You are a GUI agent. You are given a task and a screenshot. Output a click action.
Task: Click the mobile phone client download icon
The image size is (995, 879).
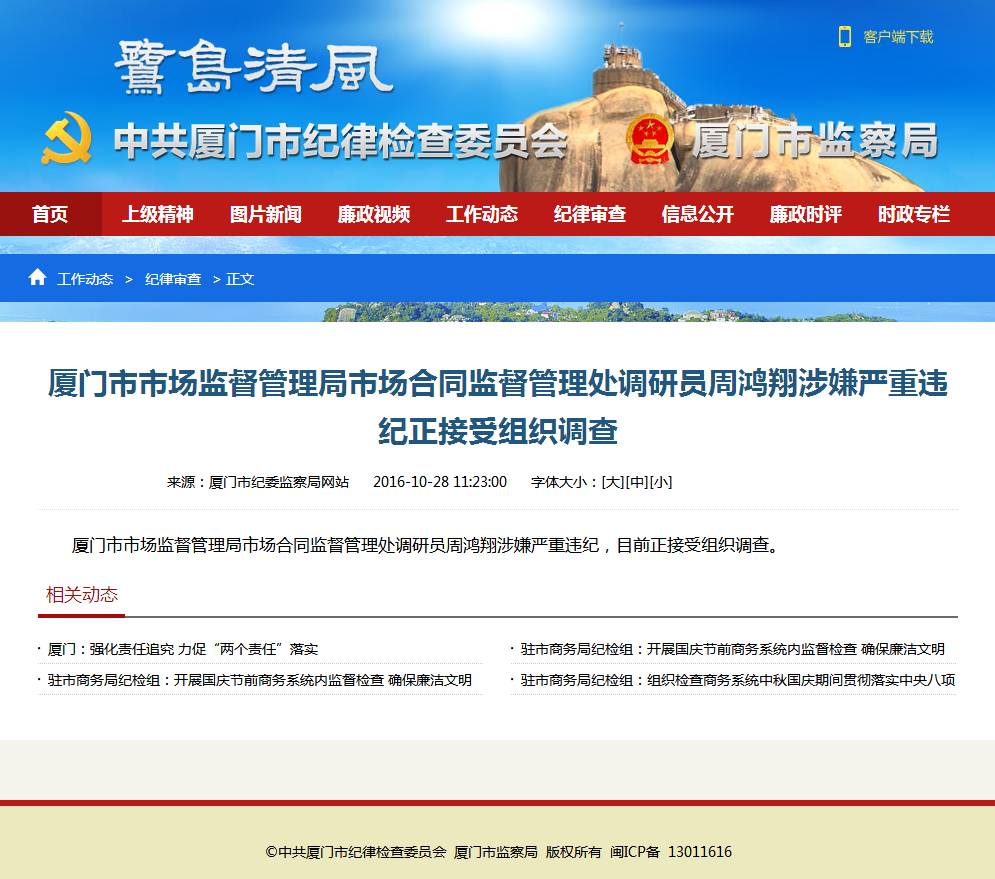(845, 37)
